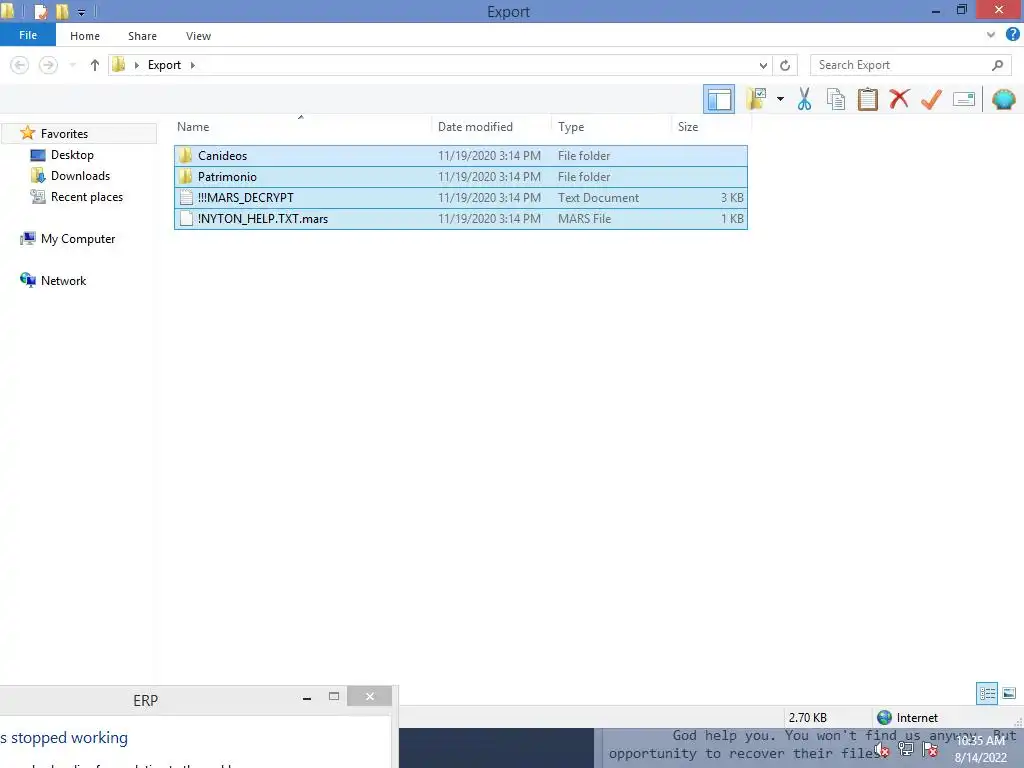Click the 2.70 KB size status entry

[807, 718]
